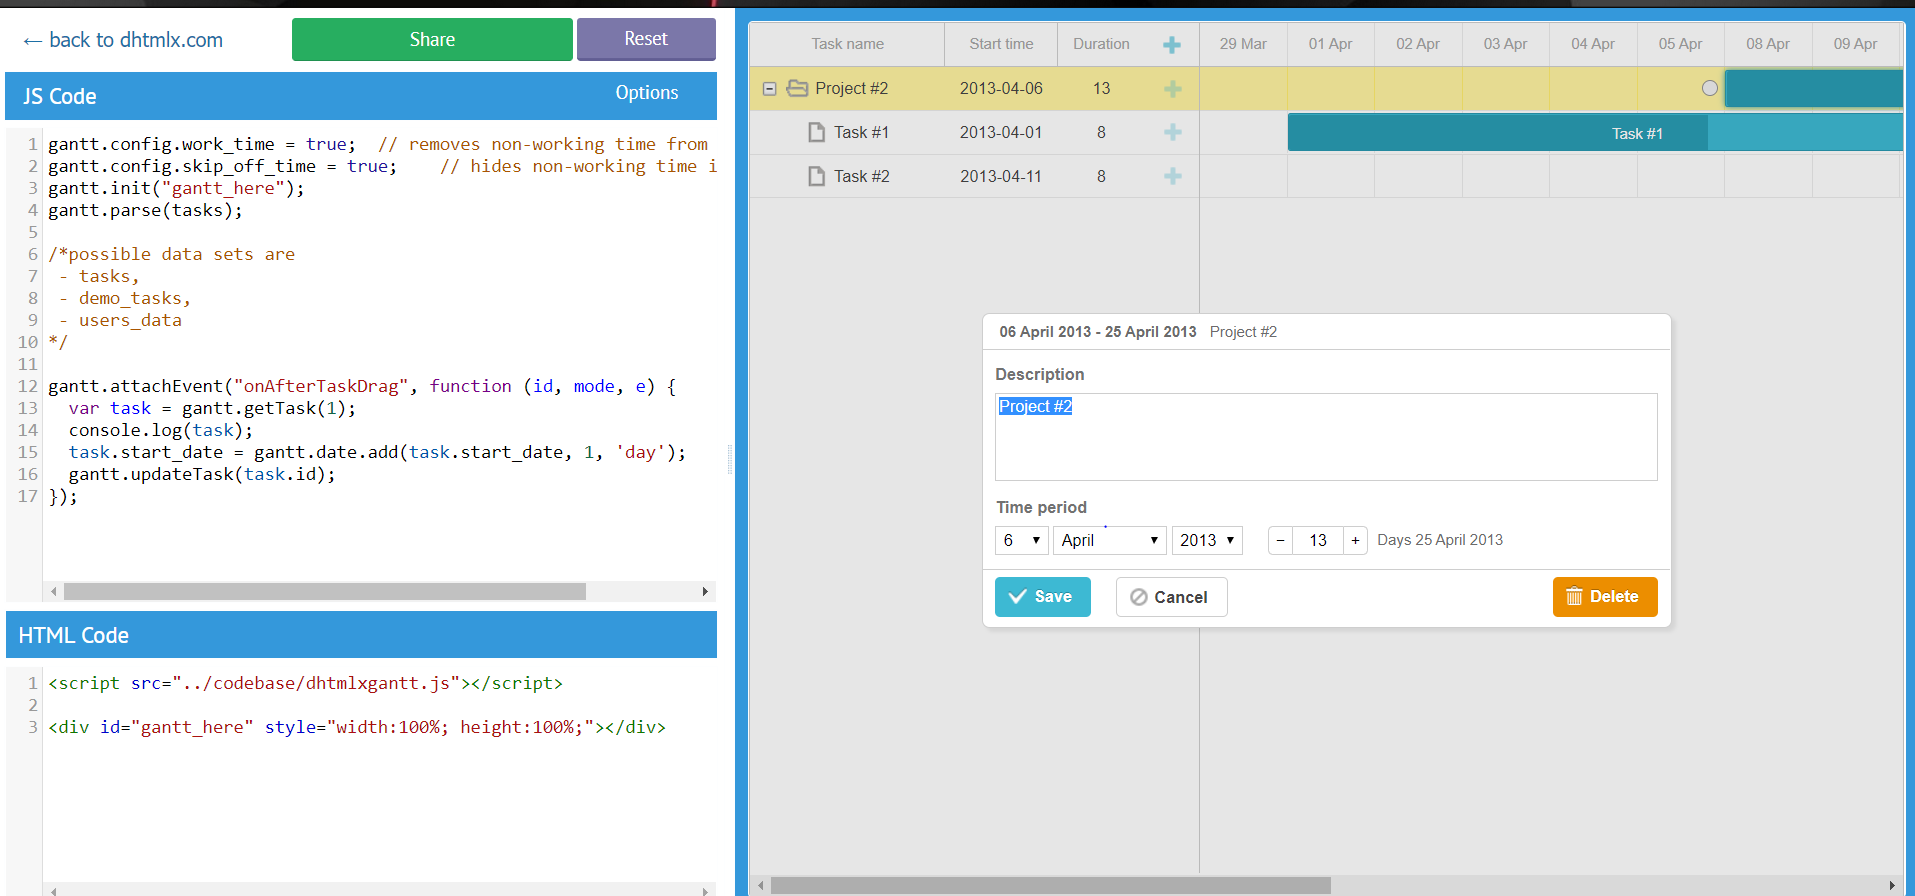Open the day dropdown showing 6
This screenshot has height=896, width=1915.
pyautogui.click(x=1021, y=540)
